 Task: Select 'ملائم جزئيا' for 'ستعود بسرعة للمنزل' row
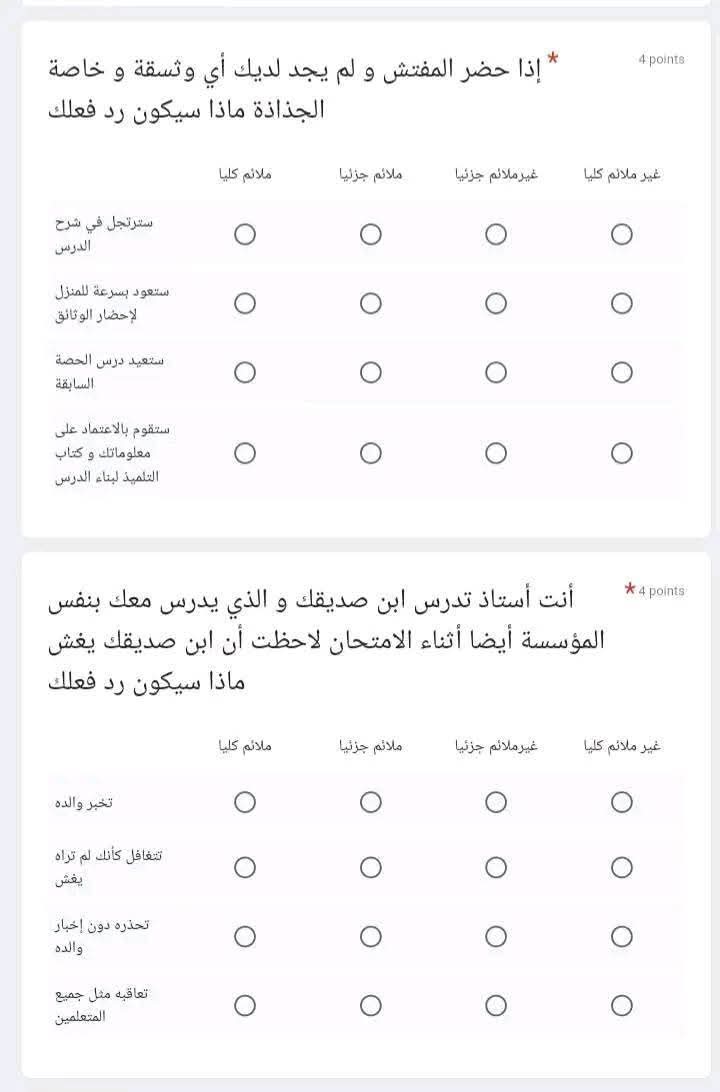371,303
